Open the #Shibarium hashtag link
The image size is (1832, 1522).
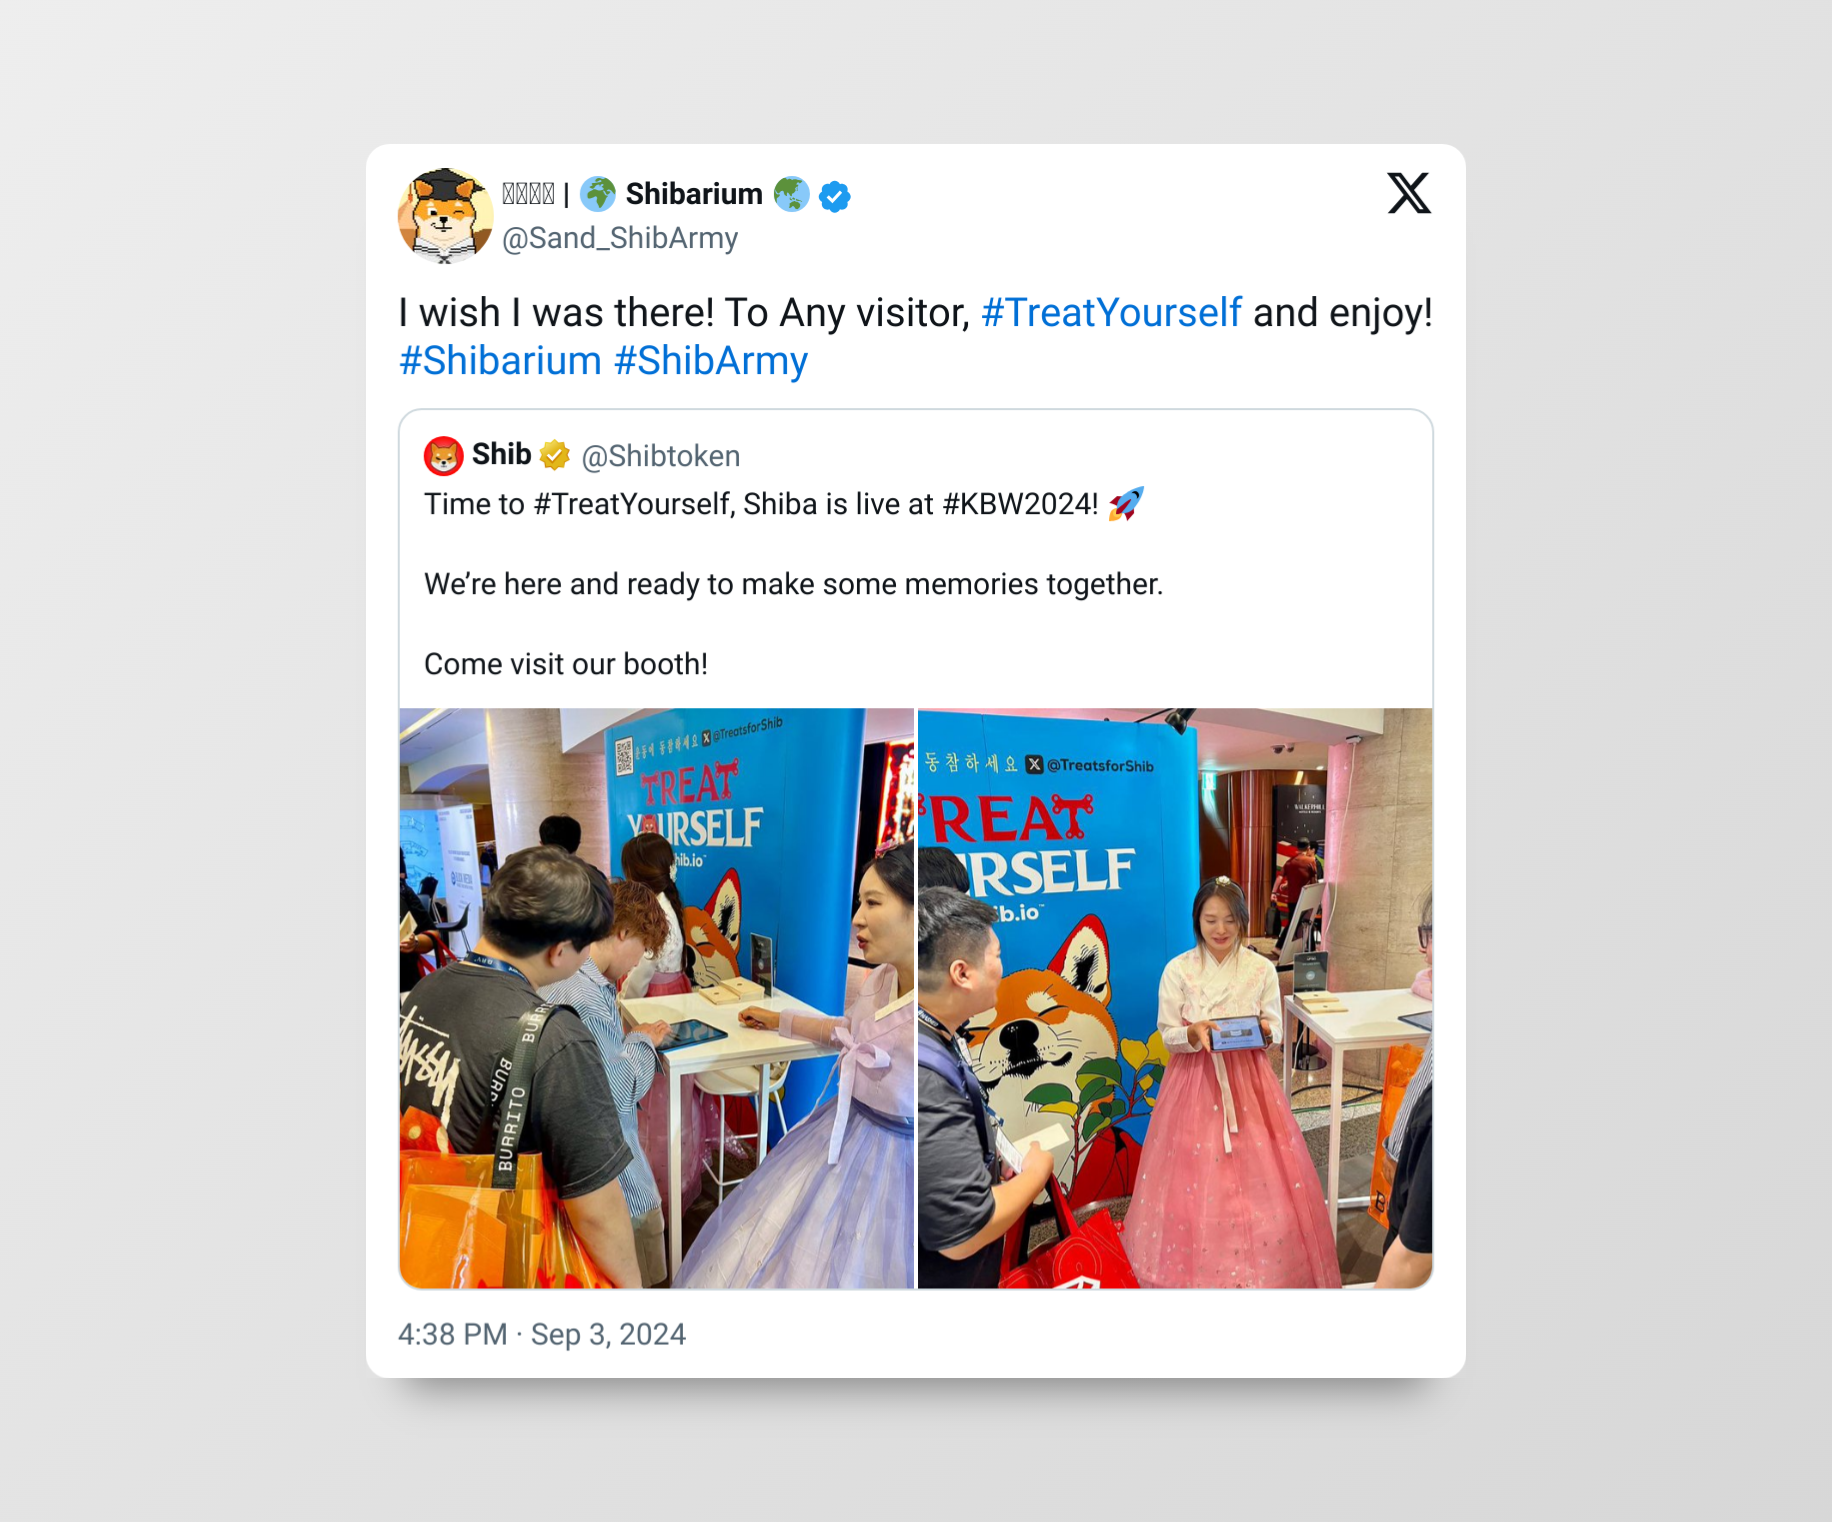coord(500,361)
